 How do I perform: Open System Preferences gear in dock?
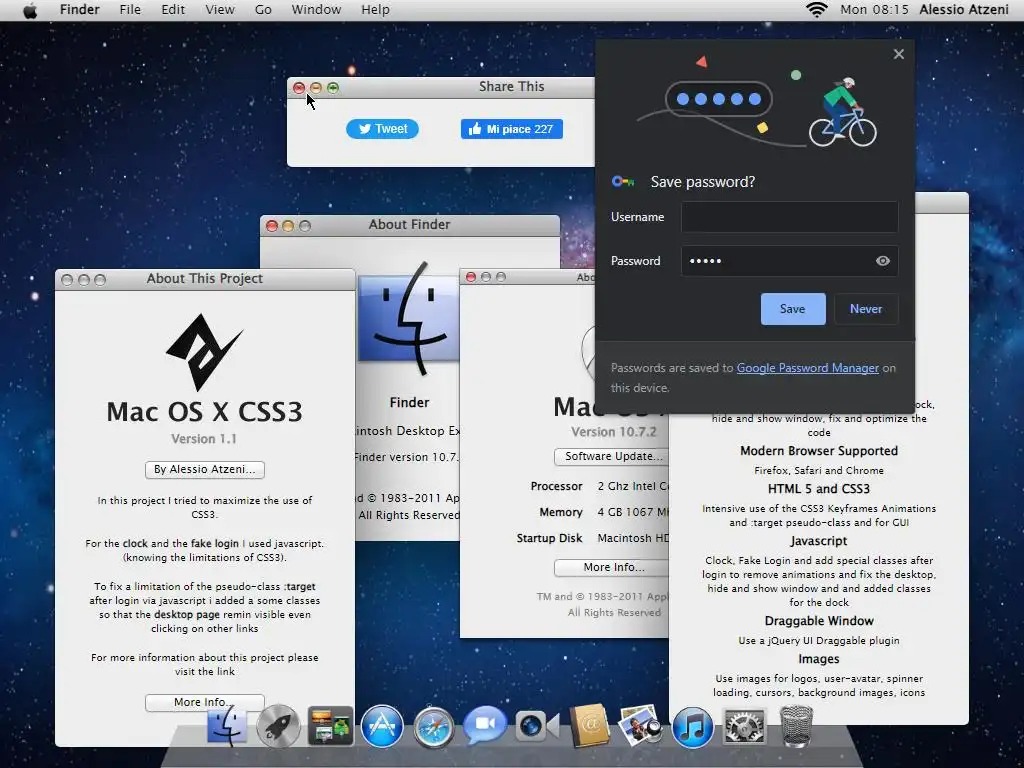point(744,726)
